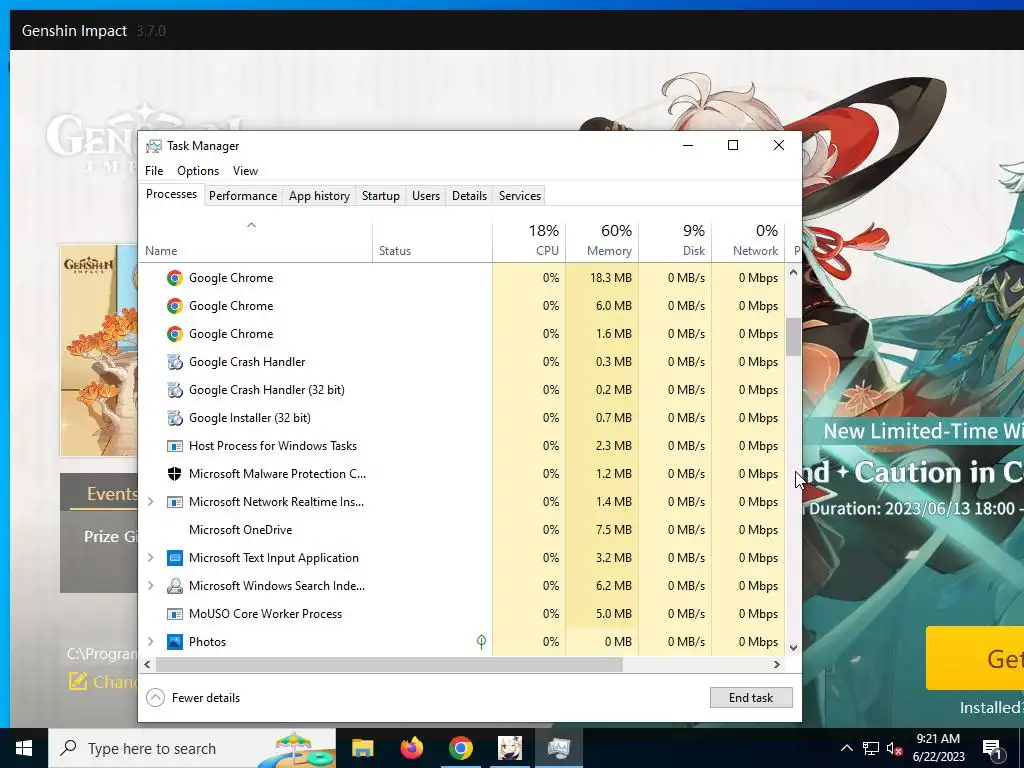Screen dimensions: 1024x768
Task: Click Microsoft Text Input Application icon
Action: pos(174,558)
